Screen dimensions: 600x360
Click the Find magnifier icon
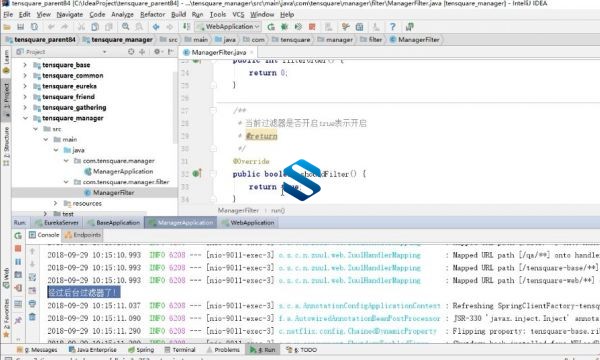coord(126,27)
